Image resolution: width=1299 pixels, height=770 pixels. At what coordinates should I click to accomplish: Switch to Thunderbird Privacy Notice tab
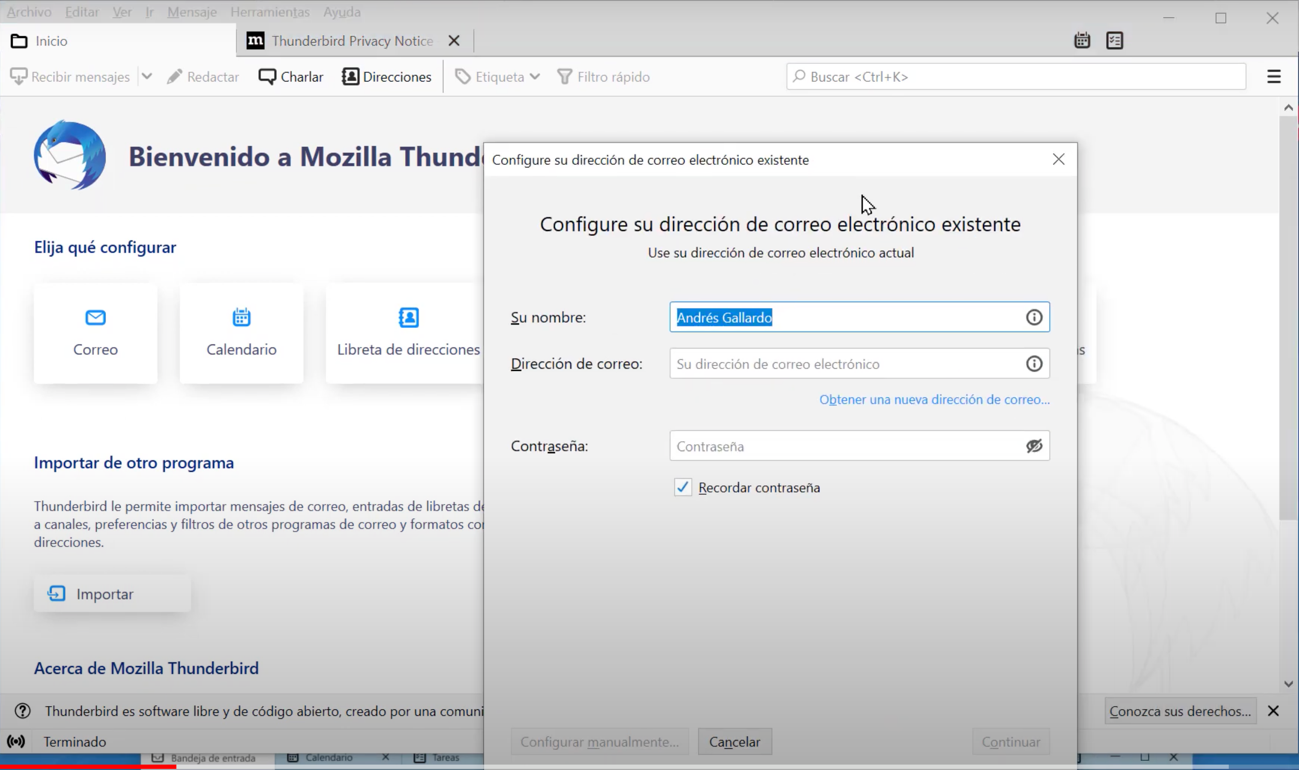[351, 41]
